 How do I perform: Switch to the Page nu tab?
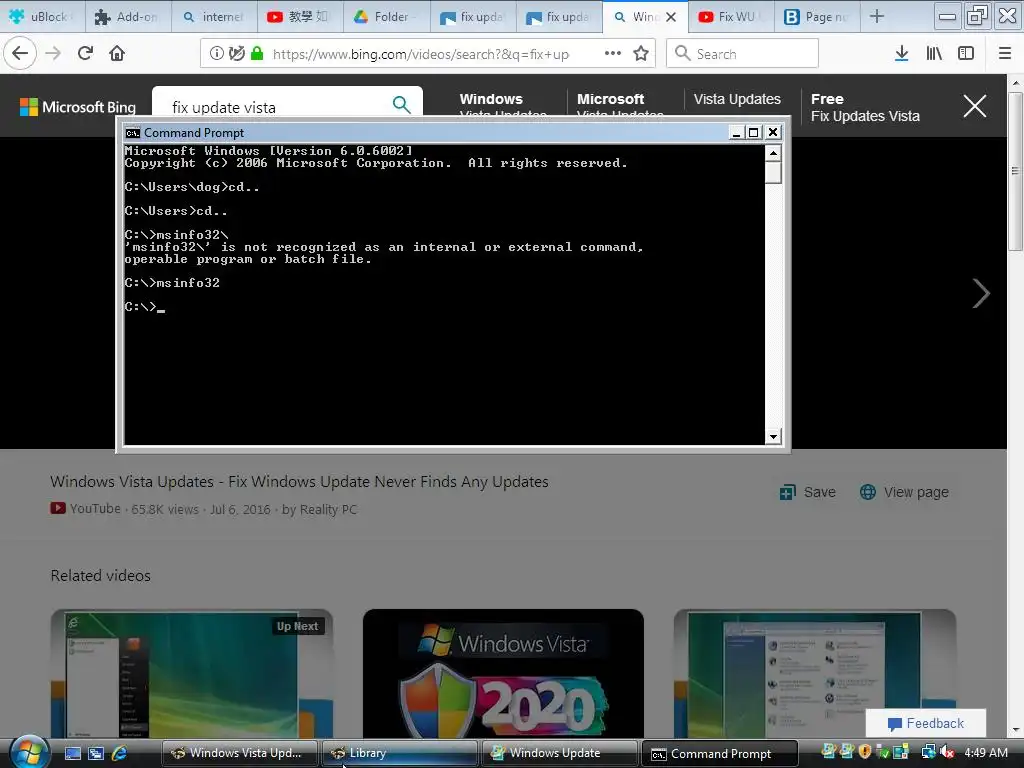(817, 17)
